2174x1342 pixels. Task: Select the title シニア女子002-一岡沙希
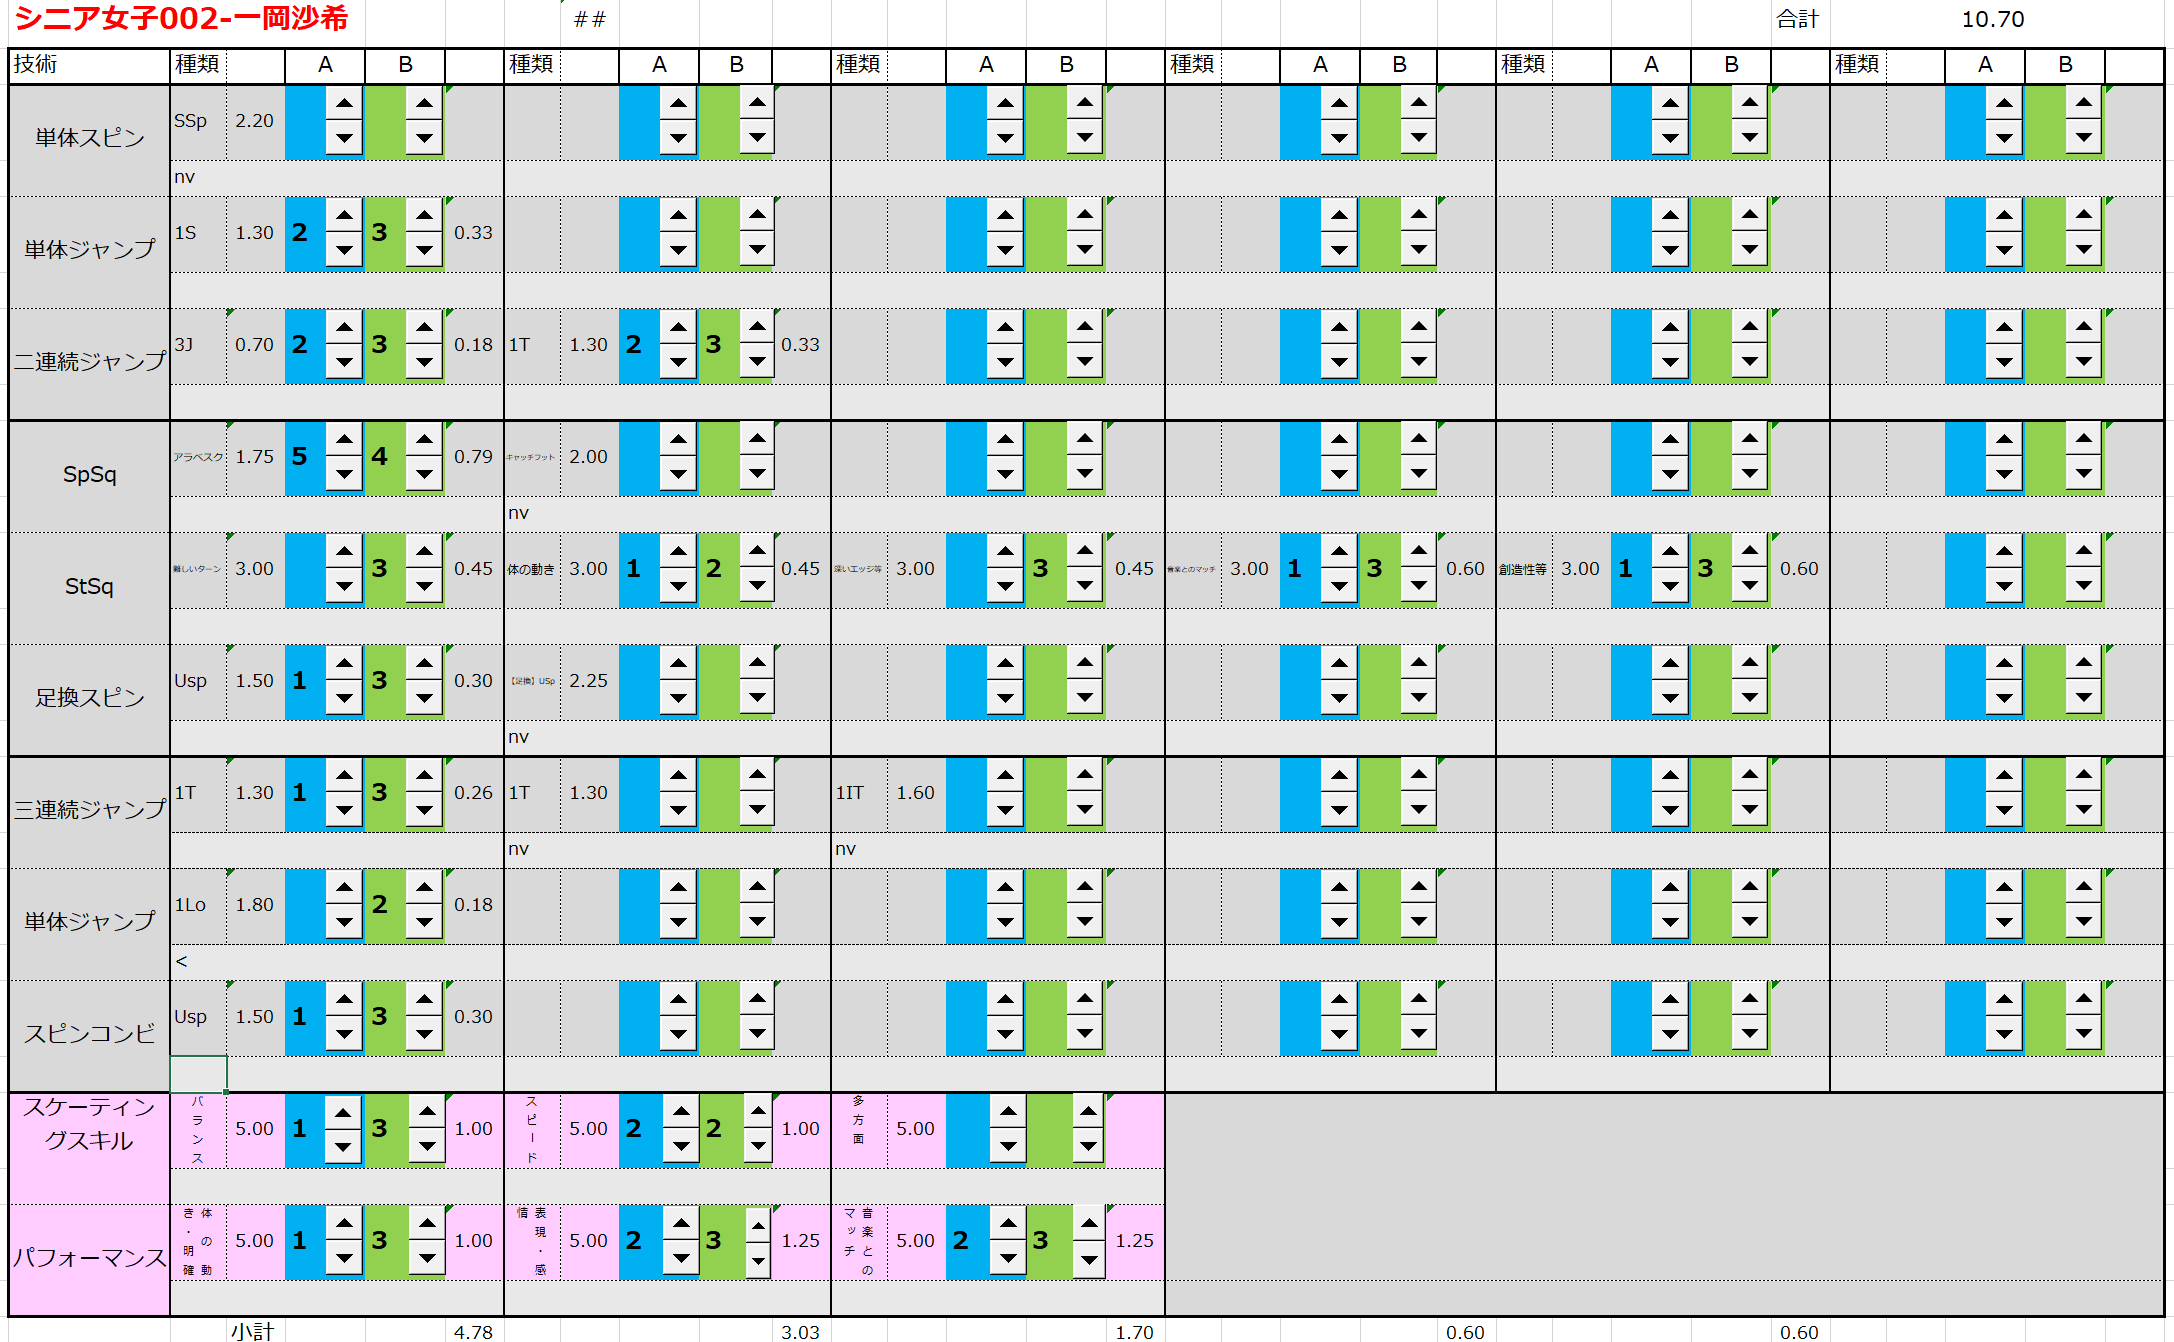coord(181,19)
